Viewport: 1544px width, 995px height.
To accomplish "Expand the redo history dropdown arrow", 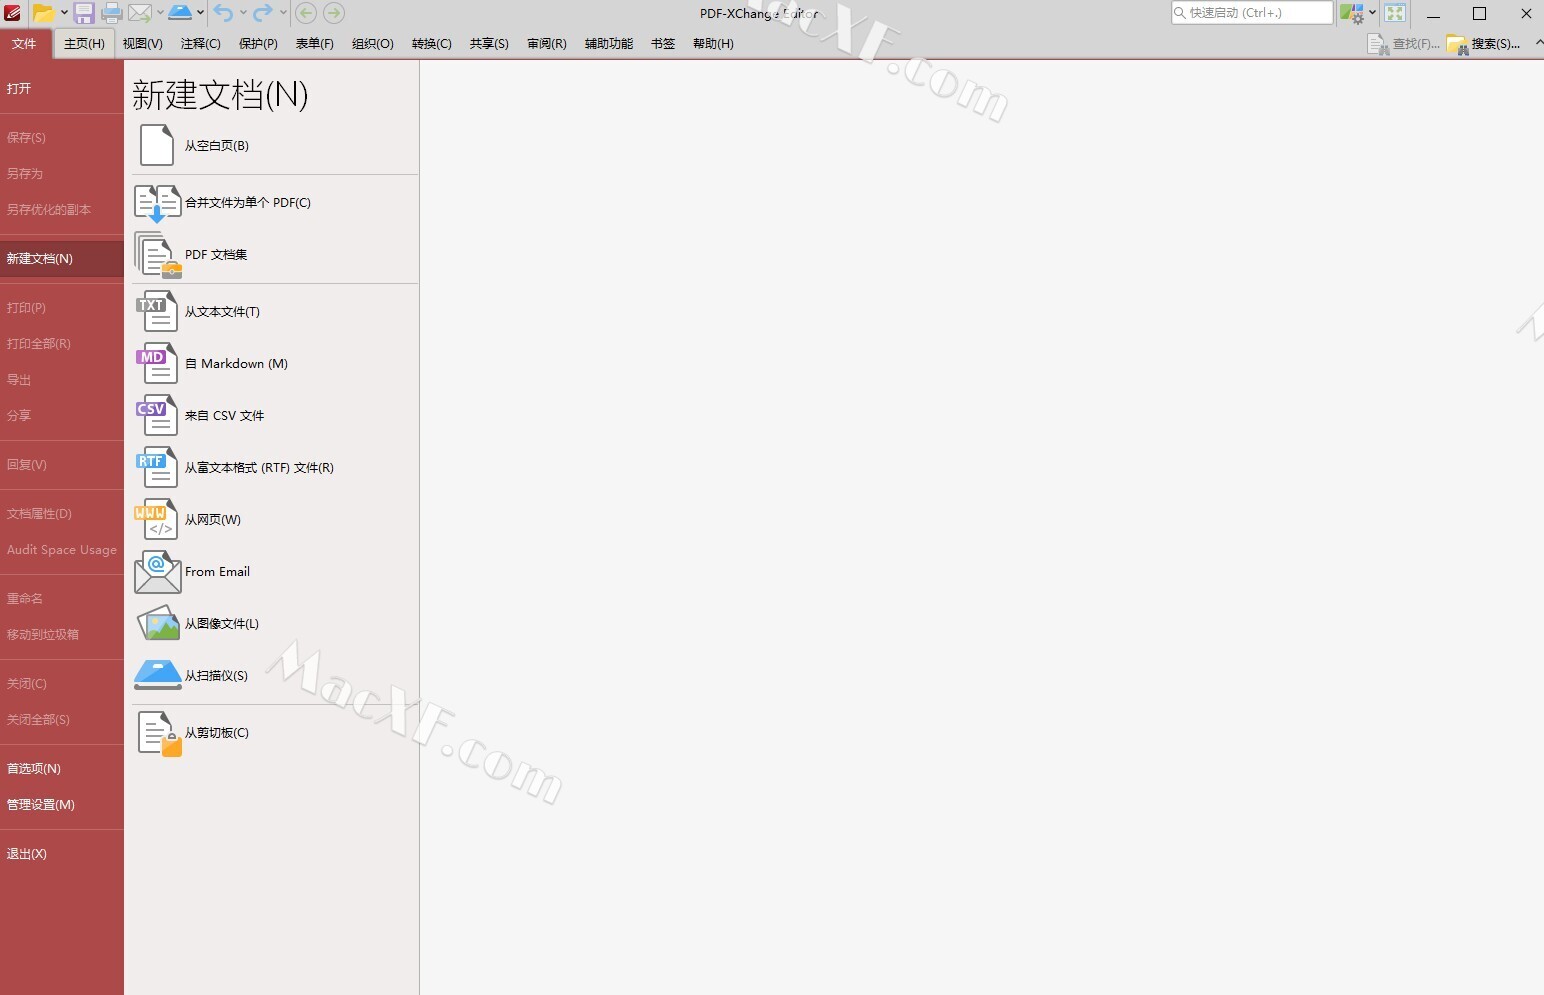I will [x=283, y=13].
